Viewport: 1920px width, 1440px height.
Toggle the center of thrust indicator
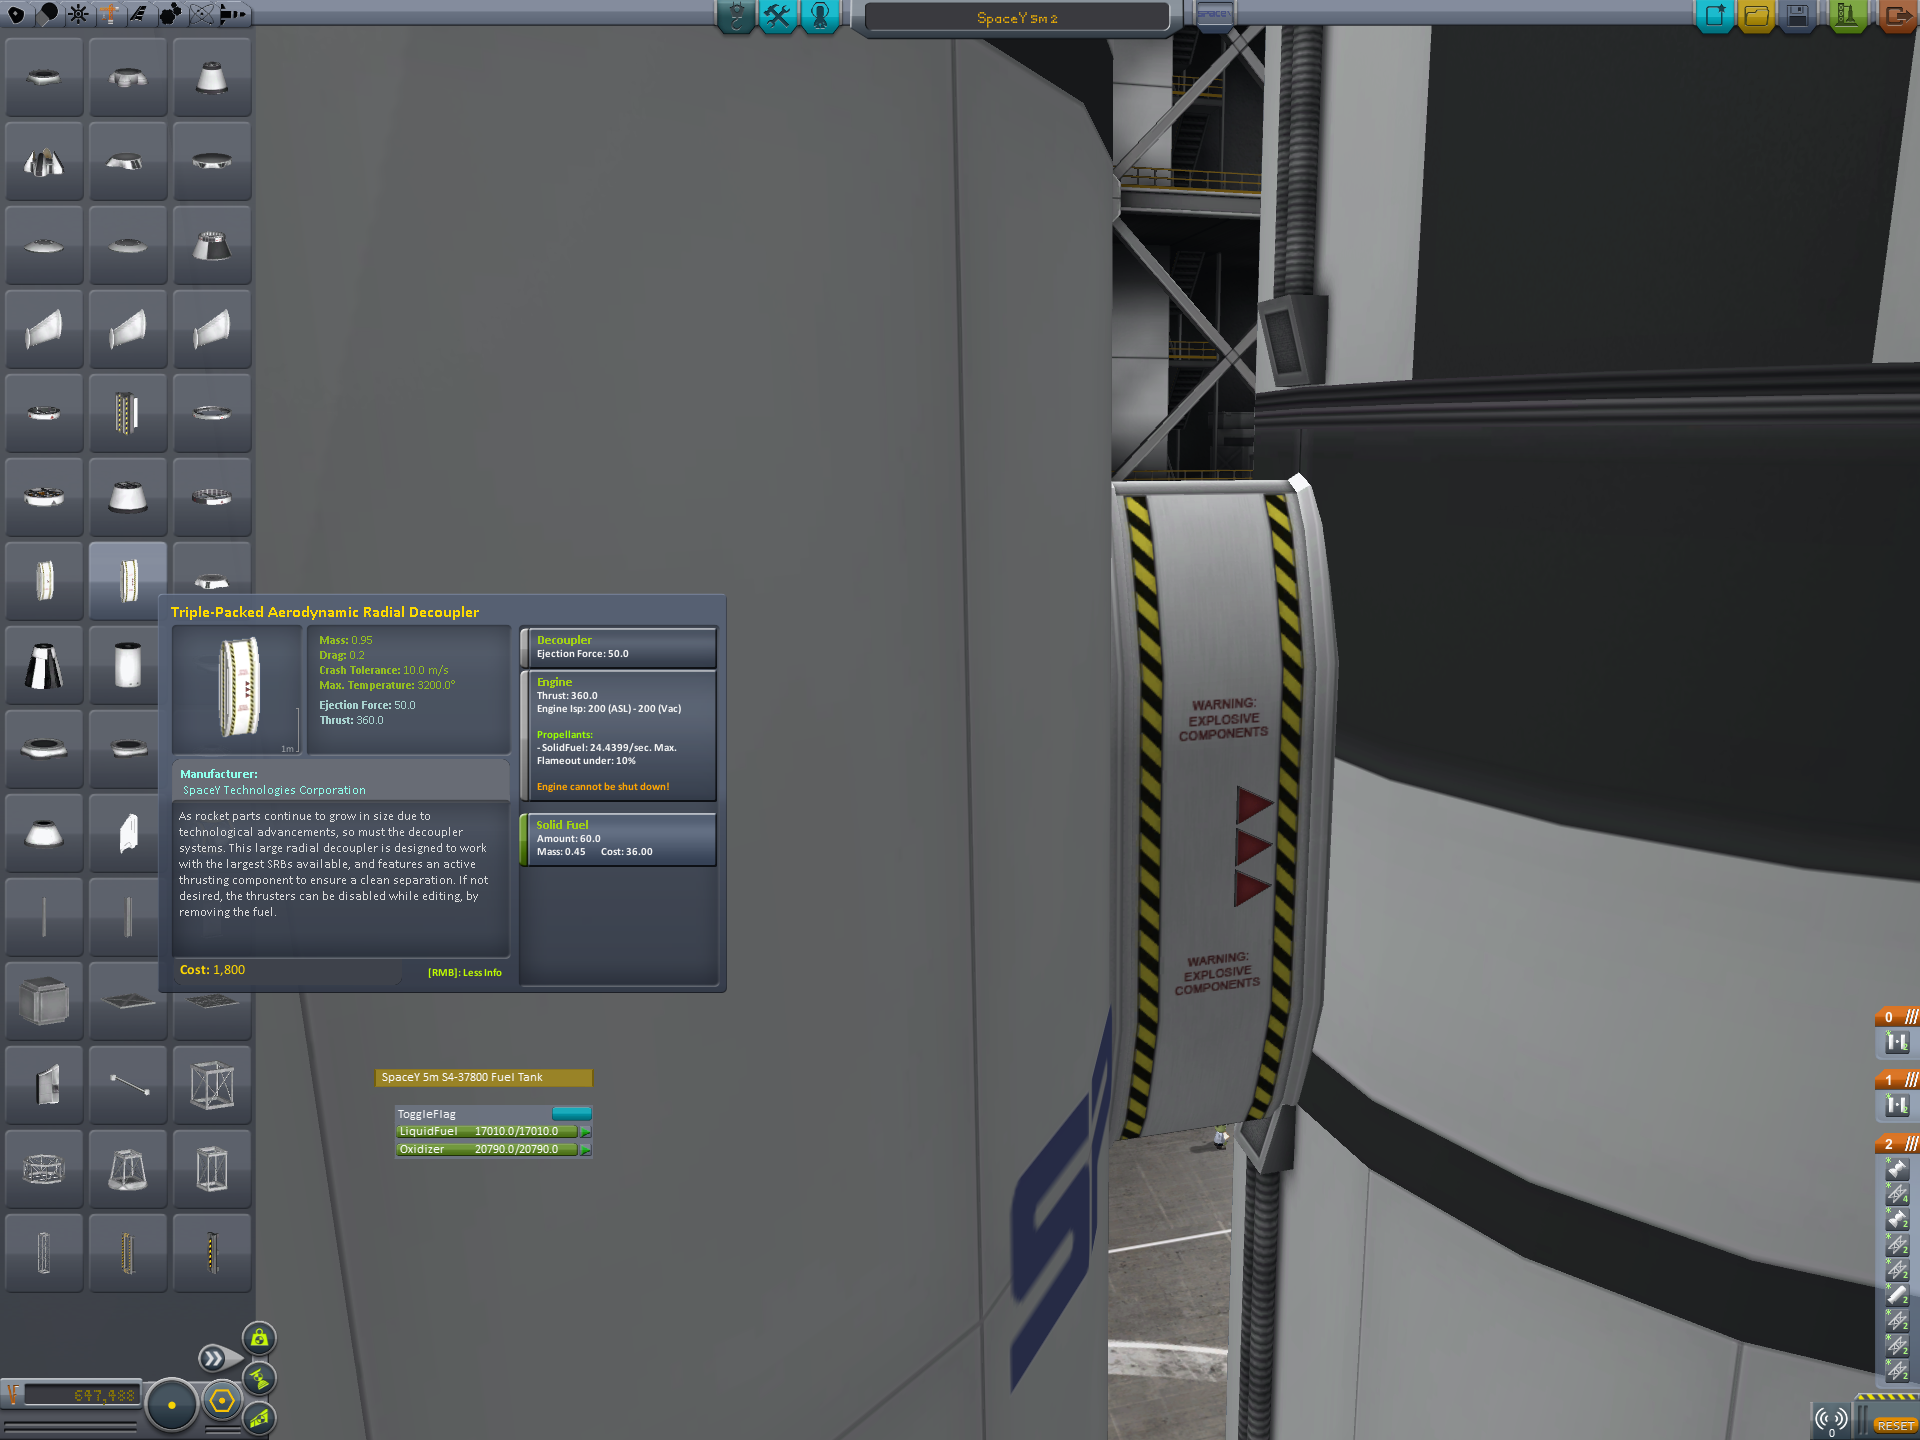pos(259,1378)
